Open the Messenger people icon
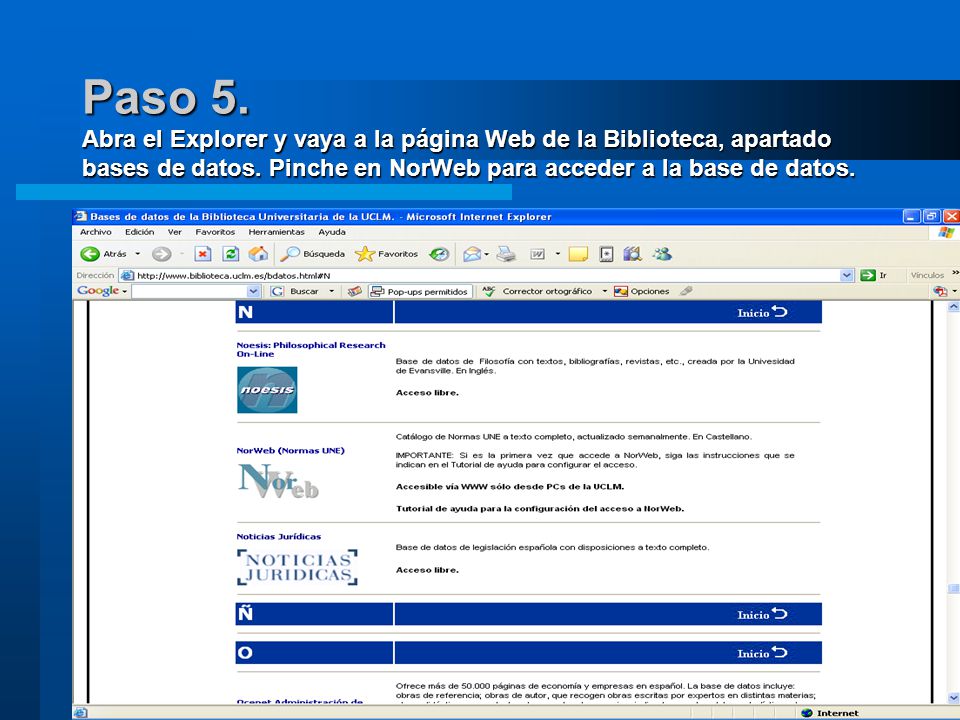Viewport: 960px width, 720px height. (662, 253)
